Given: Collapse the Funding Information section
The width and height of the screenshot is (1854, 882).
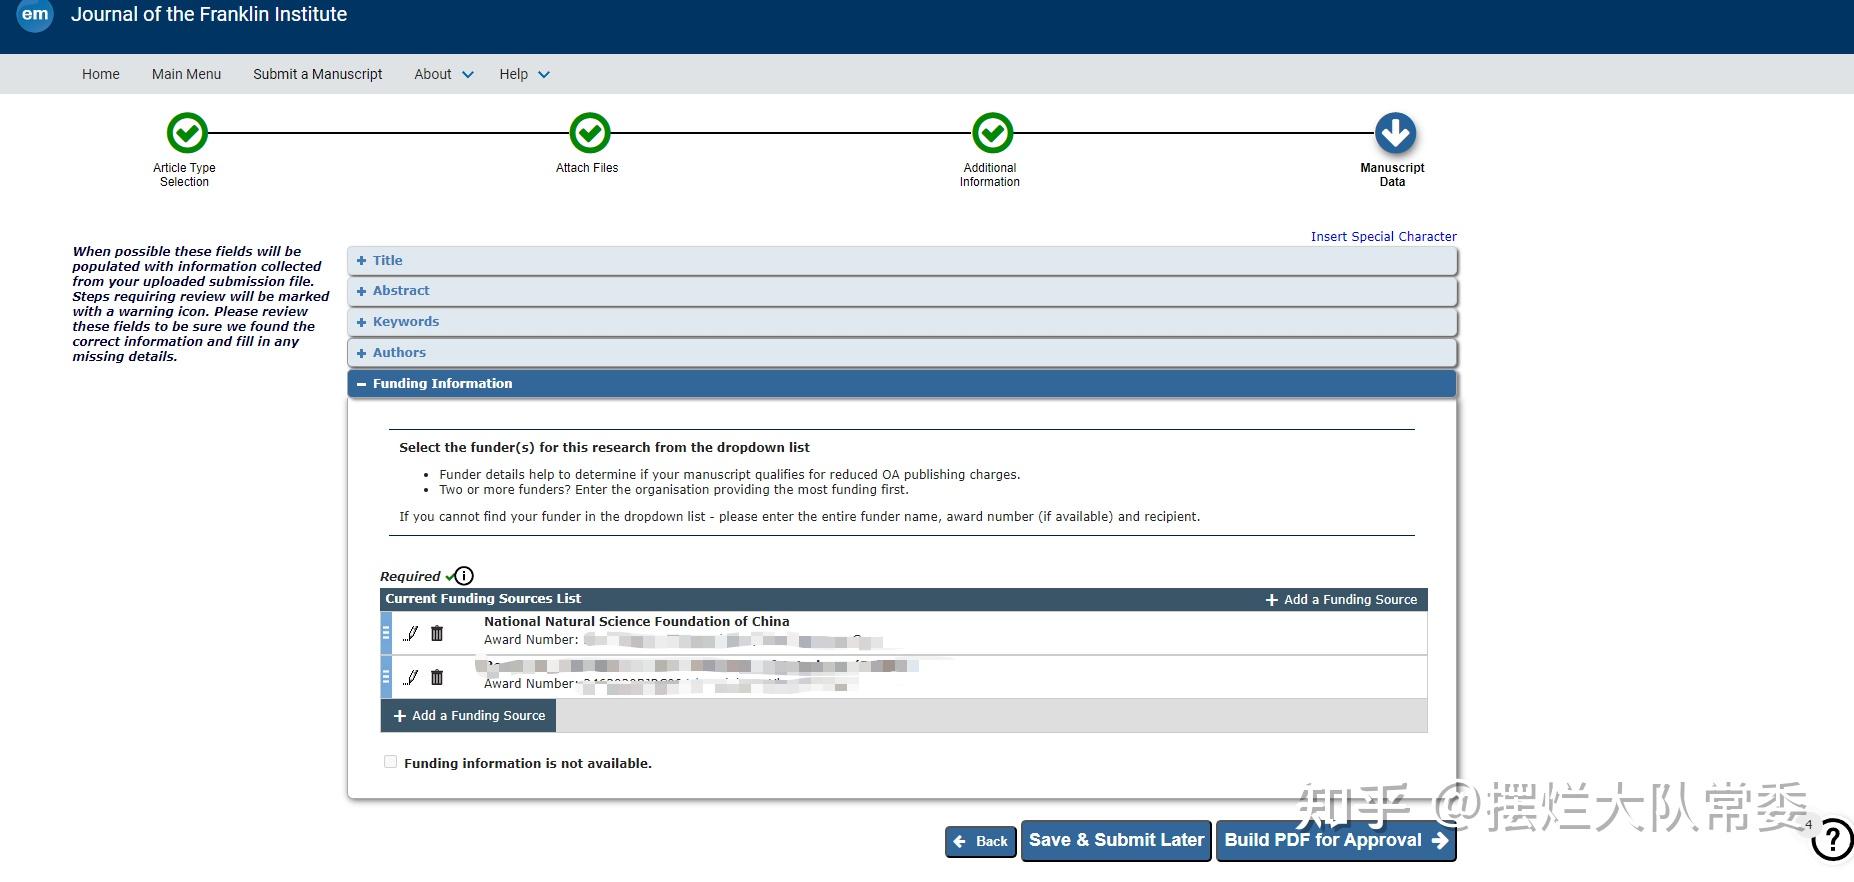Looking at the screenshot, I should point(902,384).
